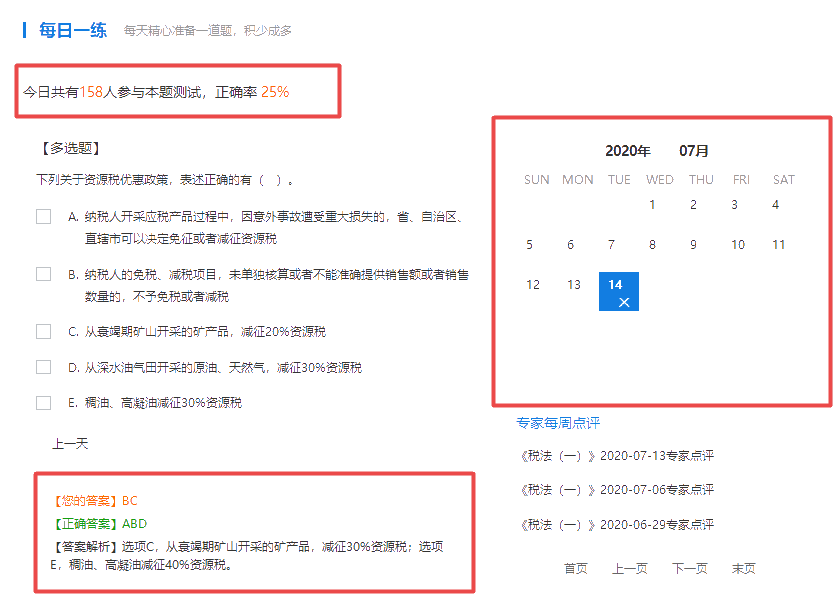The image size is (837, 605).
Task: Select July 1 on the calendar
Action: (x=652, y=204)
